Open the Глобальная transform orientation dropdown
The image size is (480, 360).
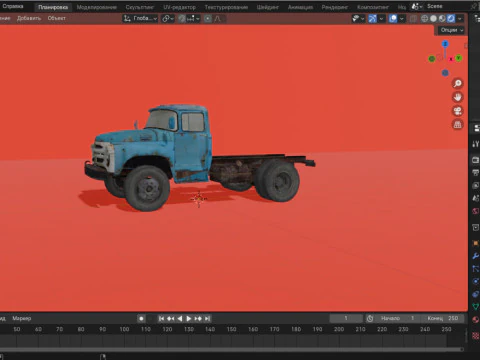[140, 19]
